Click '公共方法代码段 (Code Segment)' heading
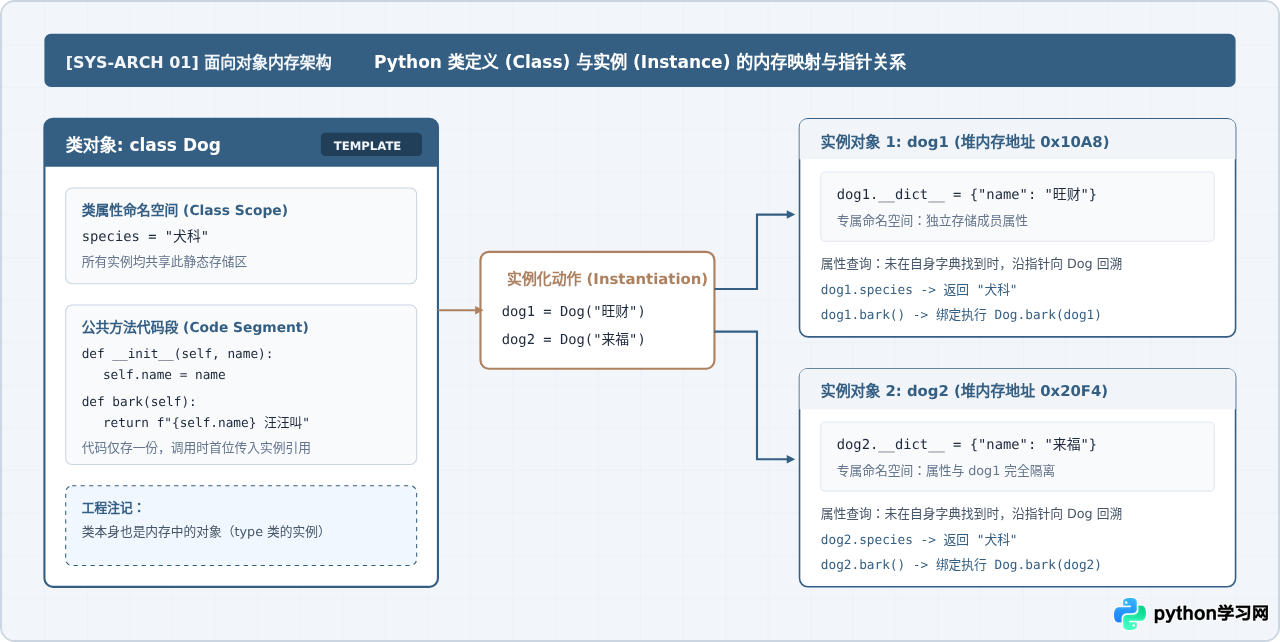Viewport: 1280px width, 642px height. (x=195, y=327)
